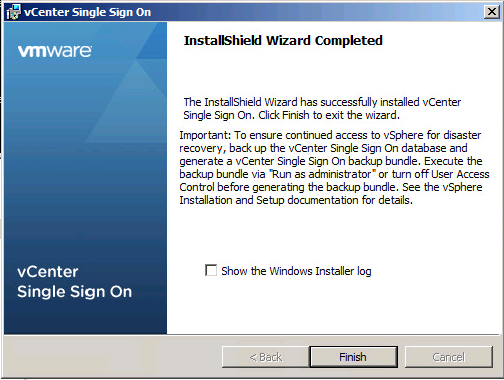The image size is (504, 380).
Task: Click 'Installation and Setup documentation for details' line
Action: tap(296, 200)
